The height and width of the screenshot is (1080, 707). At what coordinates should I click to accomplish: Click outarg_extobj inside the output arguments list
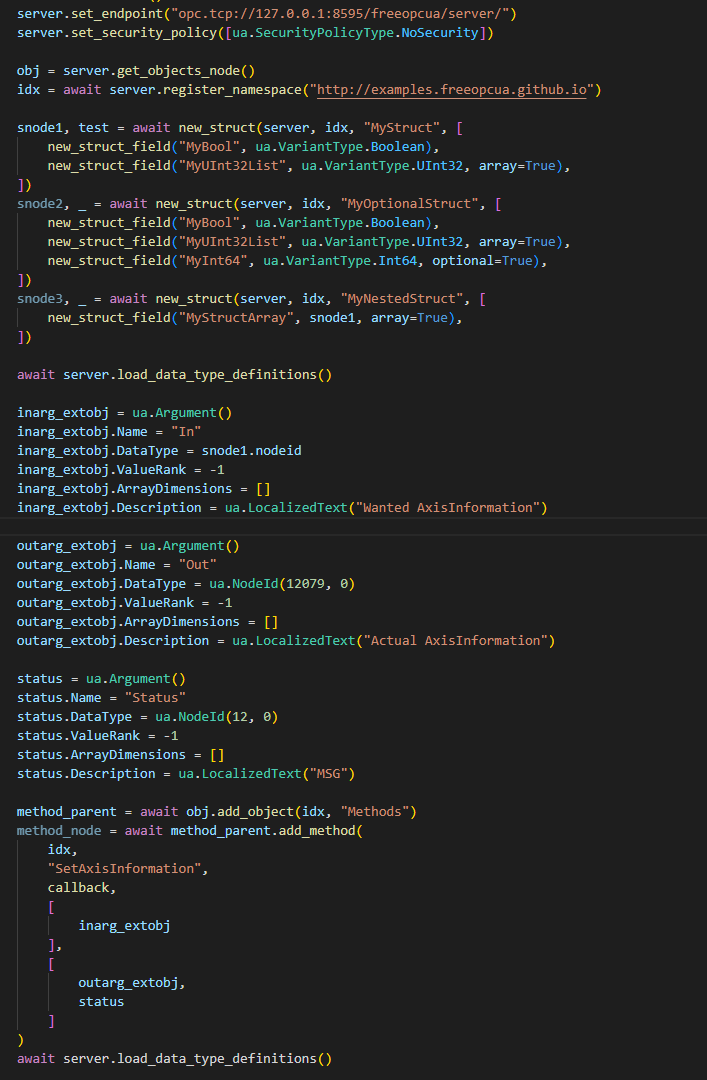coord(128,982)
